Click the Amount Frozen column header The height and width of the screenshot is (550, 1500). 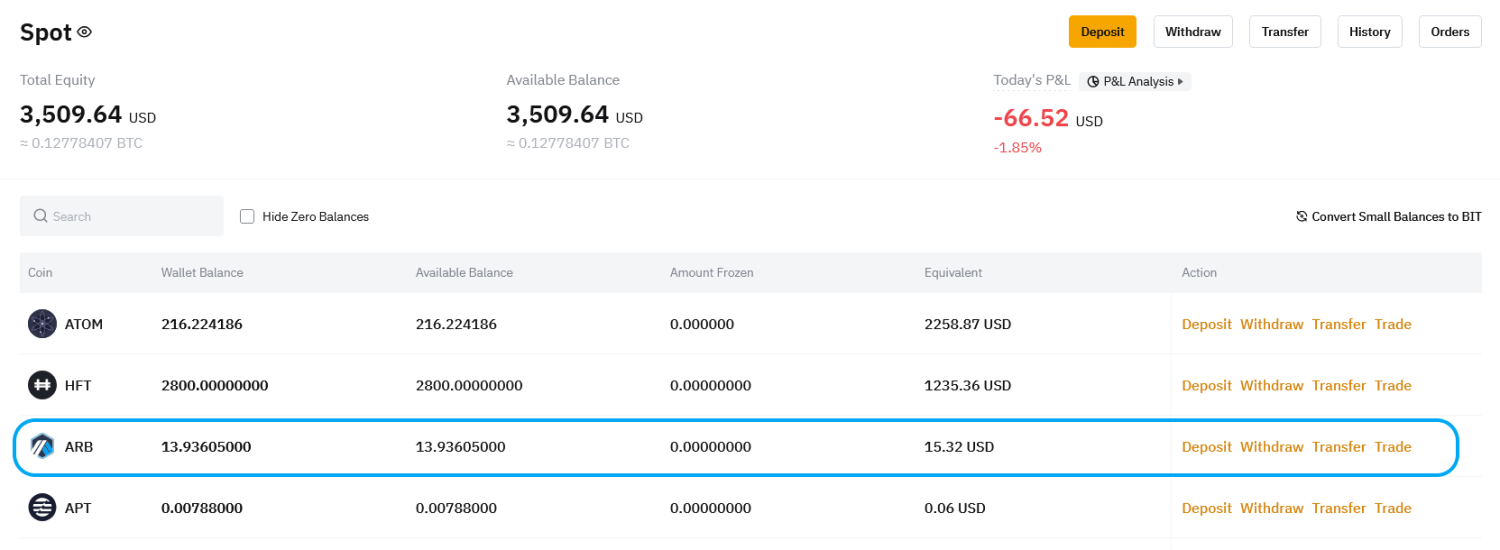click(x=712, y=272)
